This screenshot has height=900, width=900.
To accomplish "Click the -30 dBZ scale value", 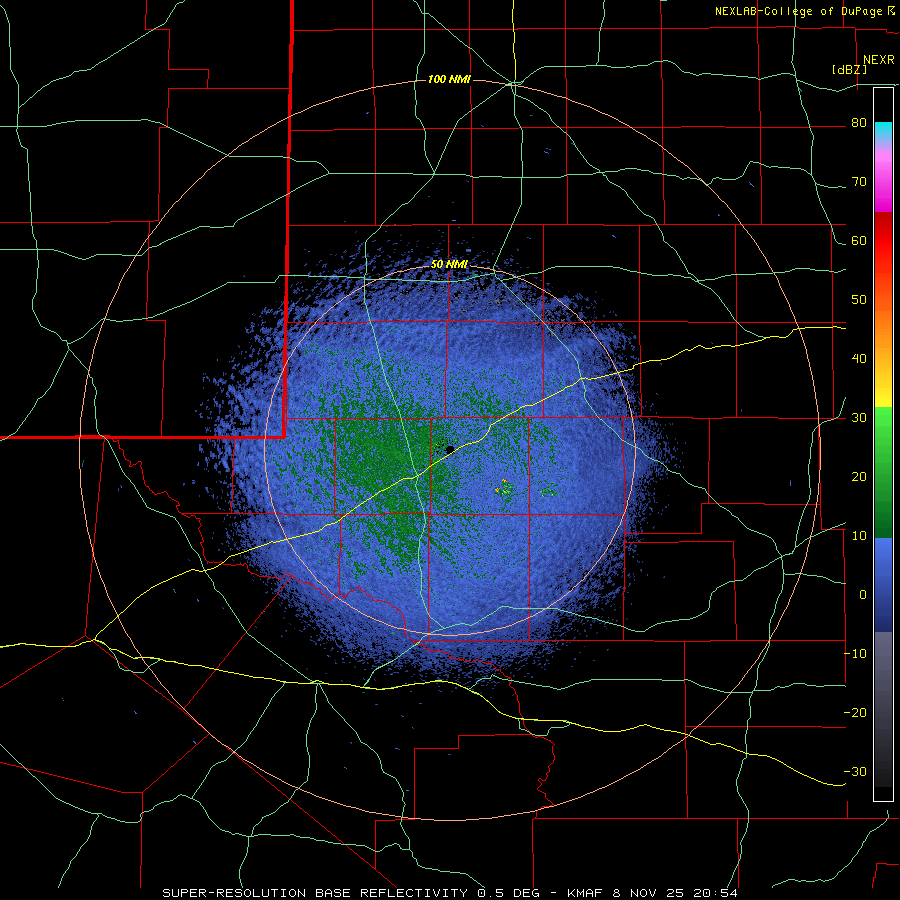I will click(855, 771).
